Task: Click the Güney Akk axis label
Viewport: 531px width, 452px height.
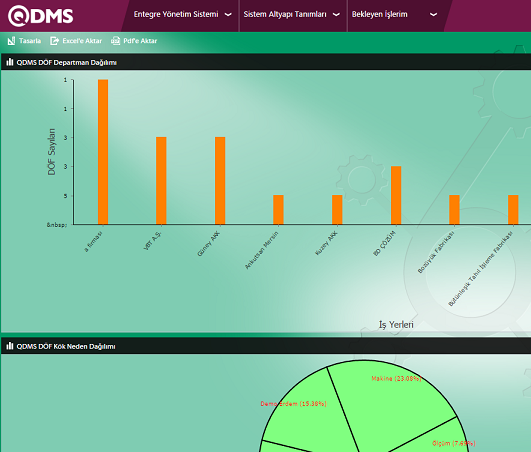Action: pos(208,244)
